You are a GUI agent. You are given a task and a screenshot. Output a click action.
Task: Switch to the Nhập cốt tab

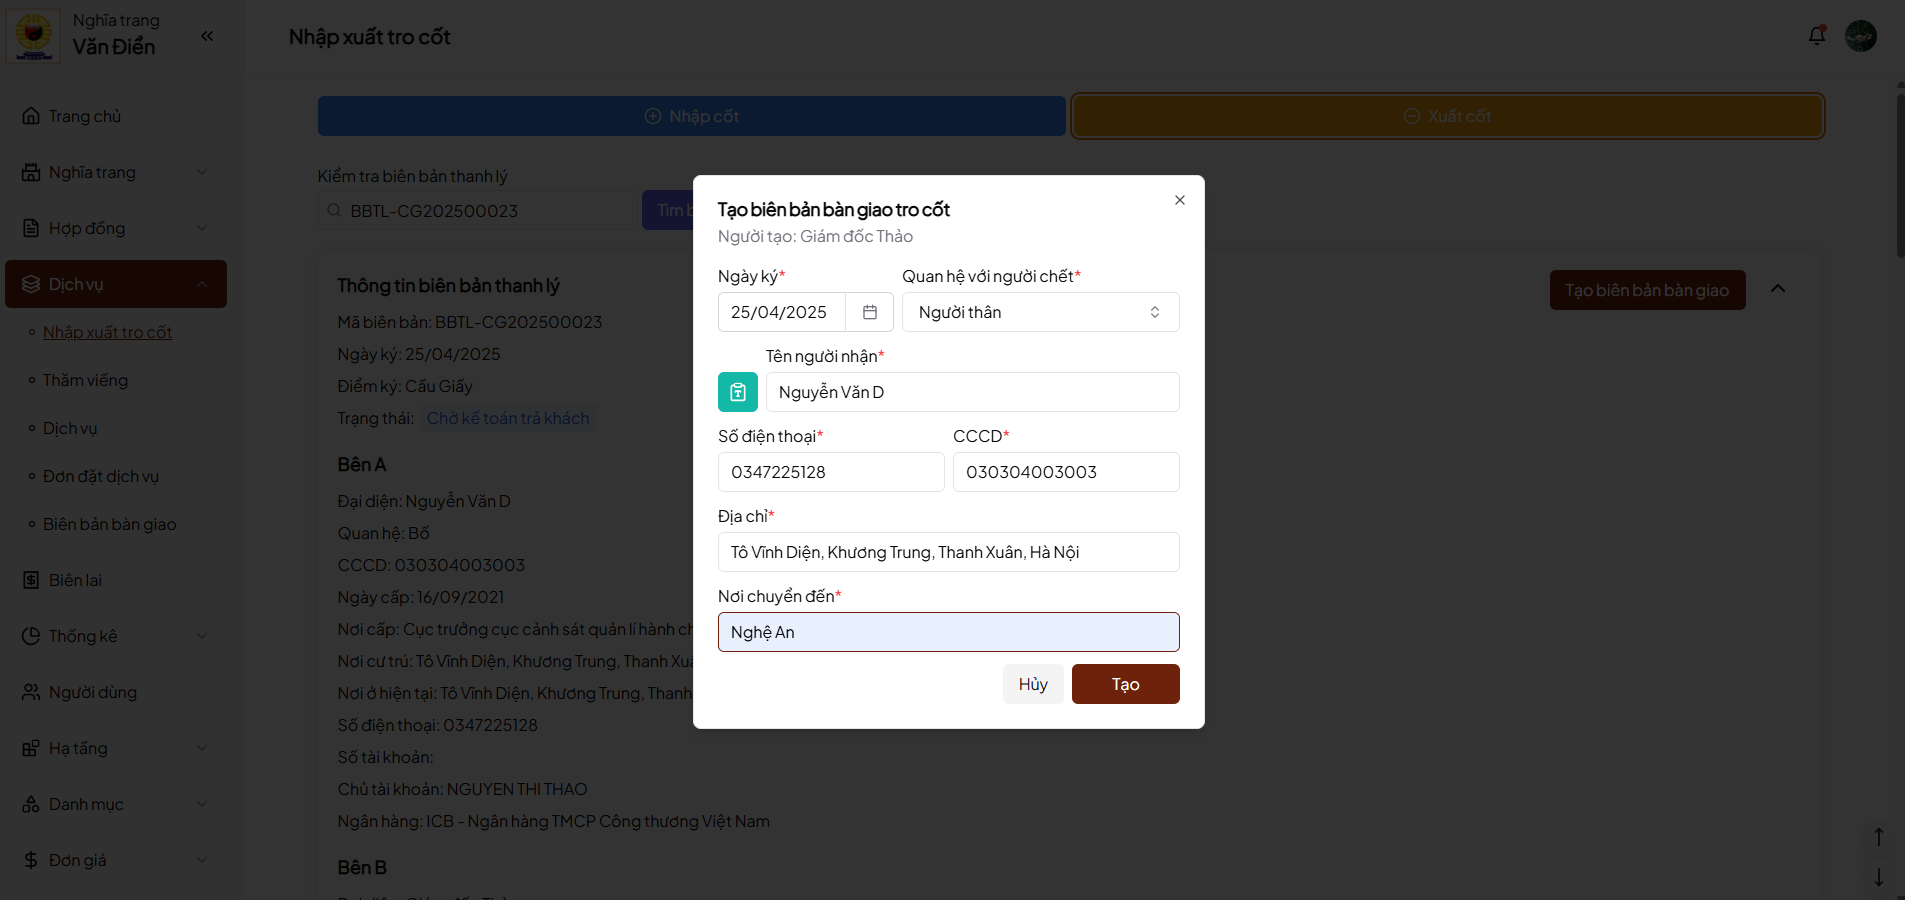pos(691,116)
